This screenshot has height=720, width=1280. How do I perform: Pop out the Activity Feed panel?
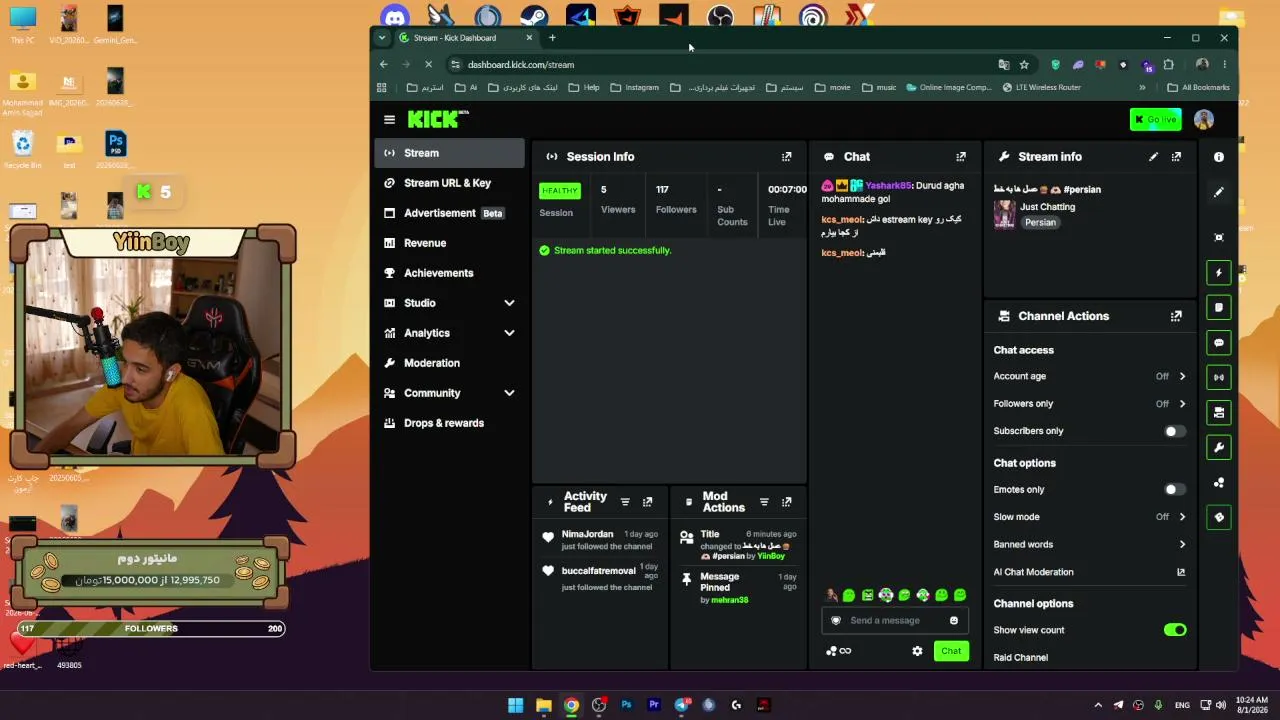pyautogui.click(x=648, y=502)
